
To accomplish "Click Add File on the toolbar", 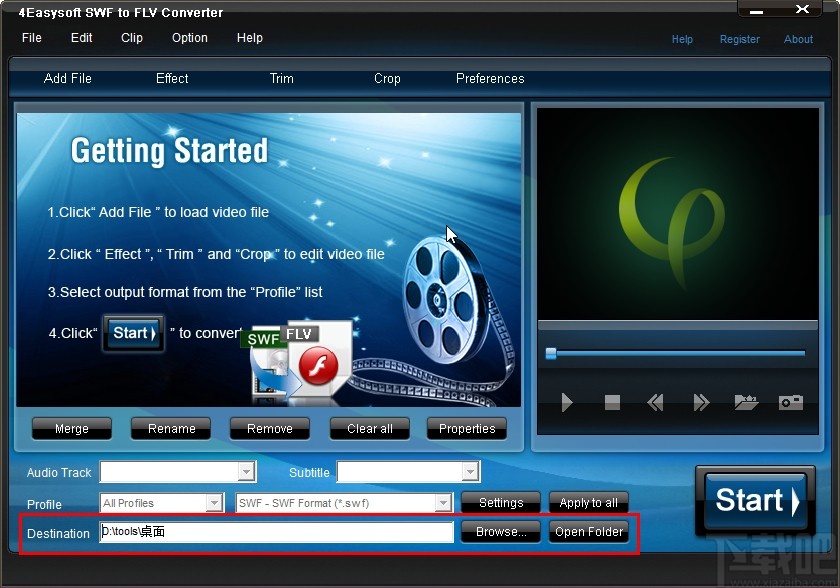I will [68, 78].
